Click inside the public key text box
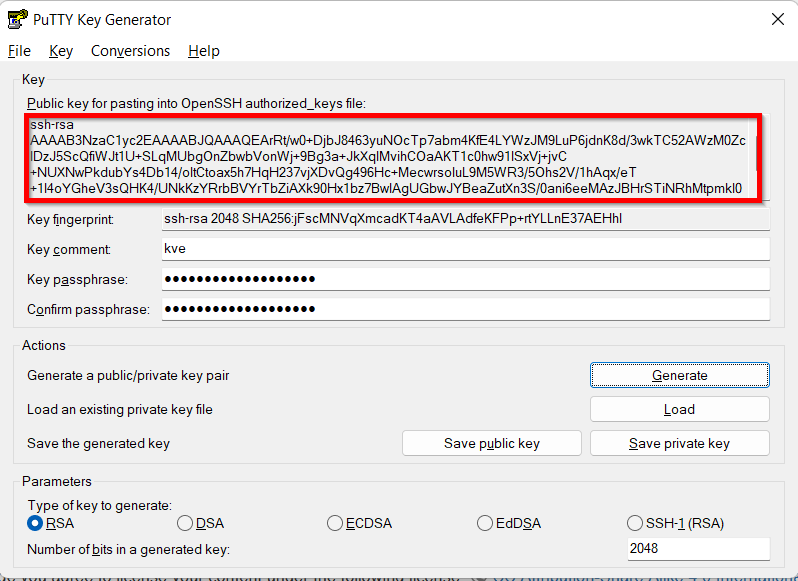The height and width of the screenshot is (581, 798). click(386, 156)
